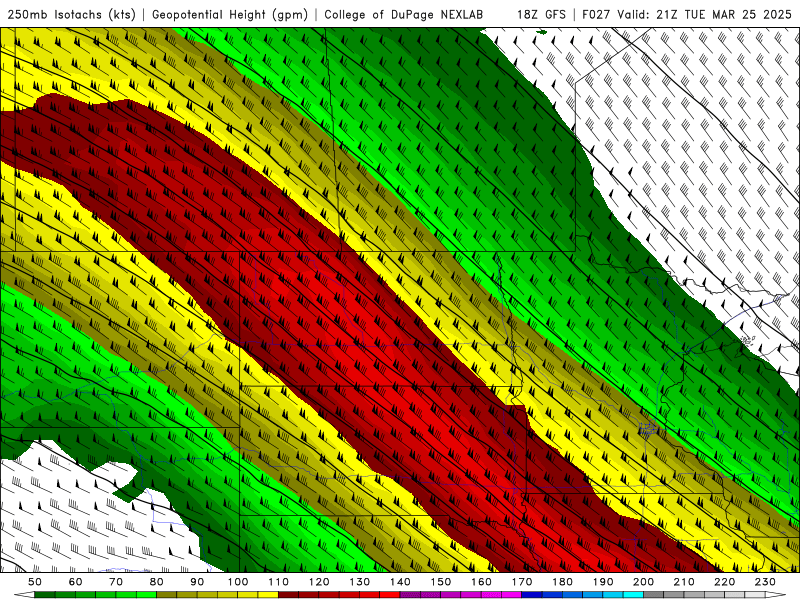The width and height of the screenshot is (800, 600).
Task: Click the legend value 200
Action: pos(643,582)
